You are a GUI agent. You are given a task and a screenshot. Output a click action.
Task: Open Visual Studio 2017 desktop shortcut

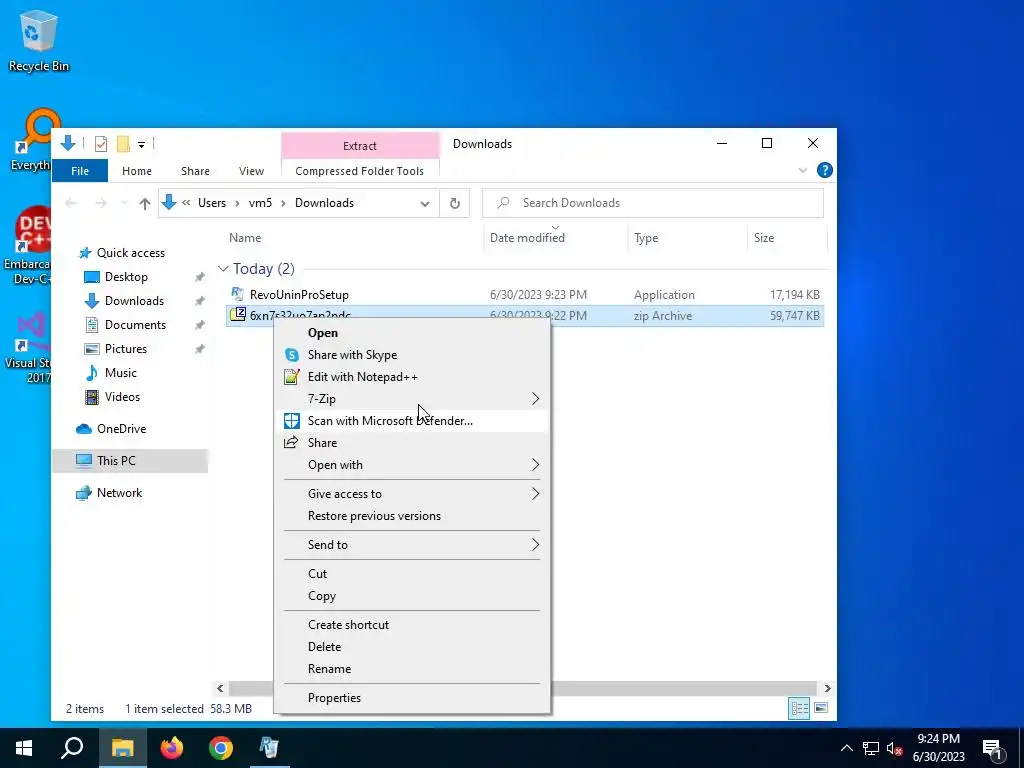29,347
